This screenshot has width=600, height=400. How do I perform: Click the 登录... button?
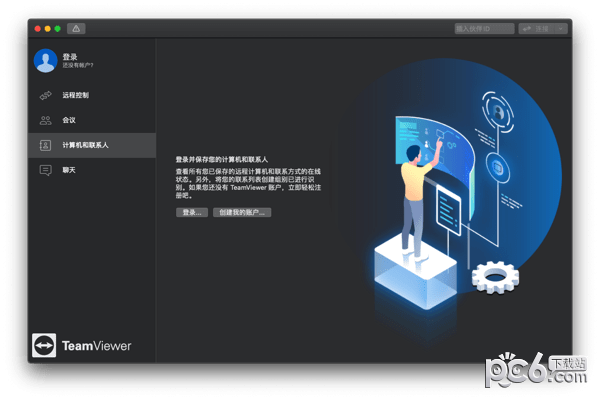click(x=192, y=212)
